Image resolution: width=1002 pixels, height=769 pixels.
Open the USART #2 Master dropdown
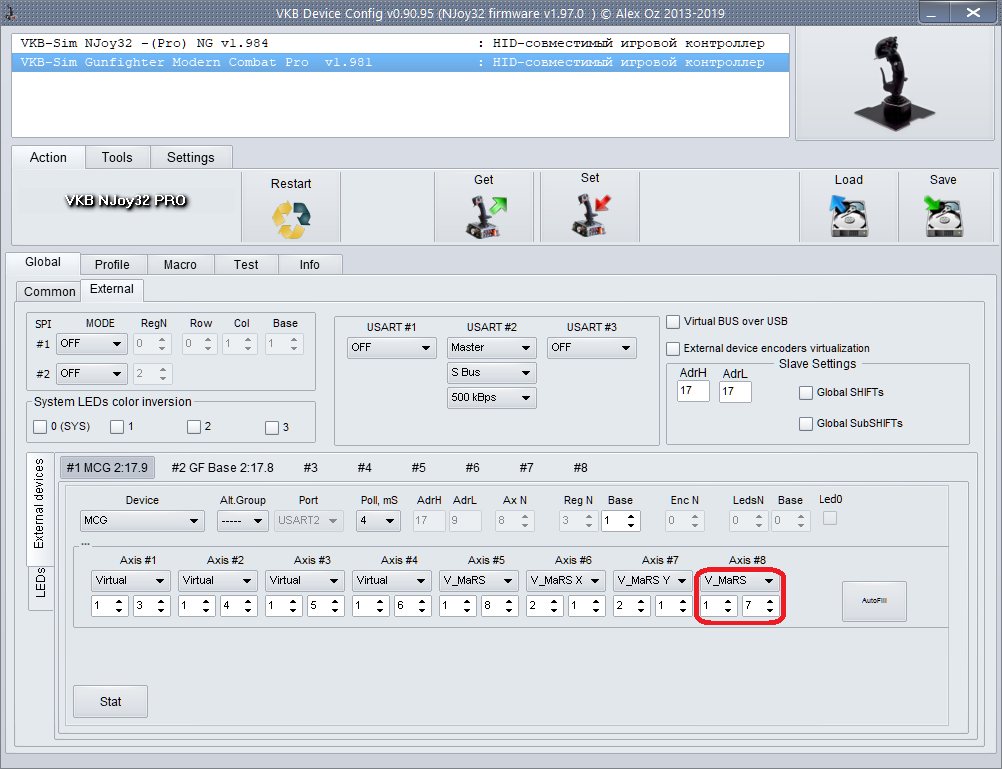click(491, 348)
